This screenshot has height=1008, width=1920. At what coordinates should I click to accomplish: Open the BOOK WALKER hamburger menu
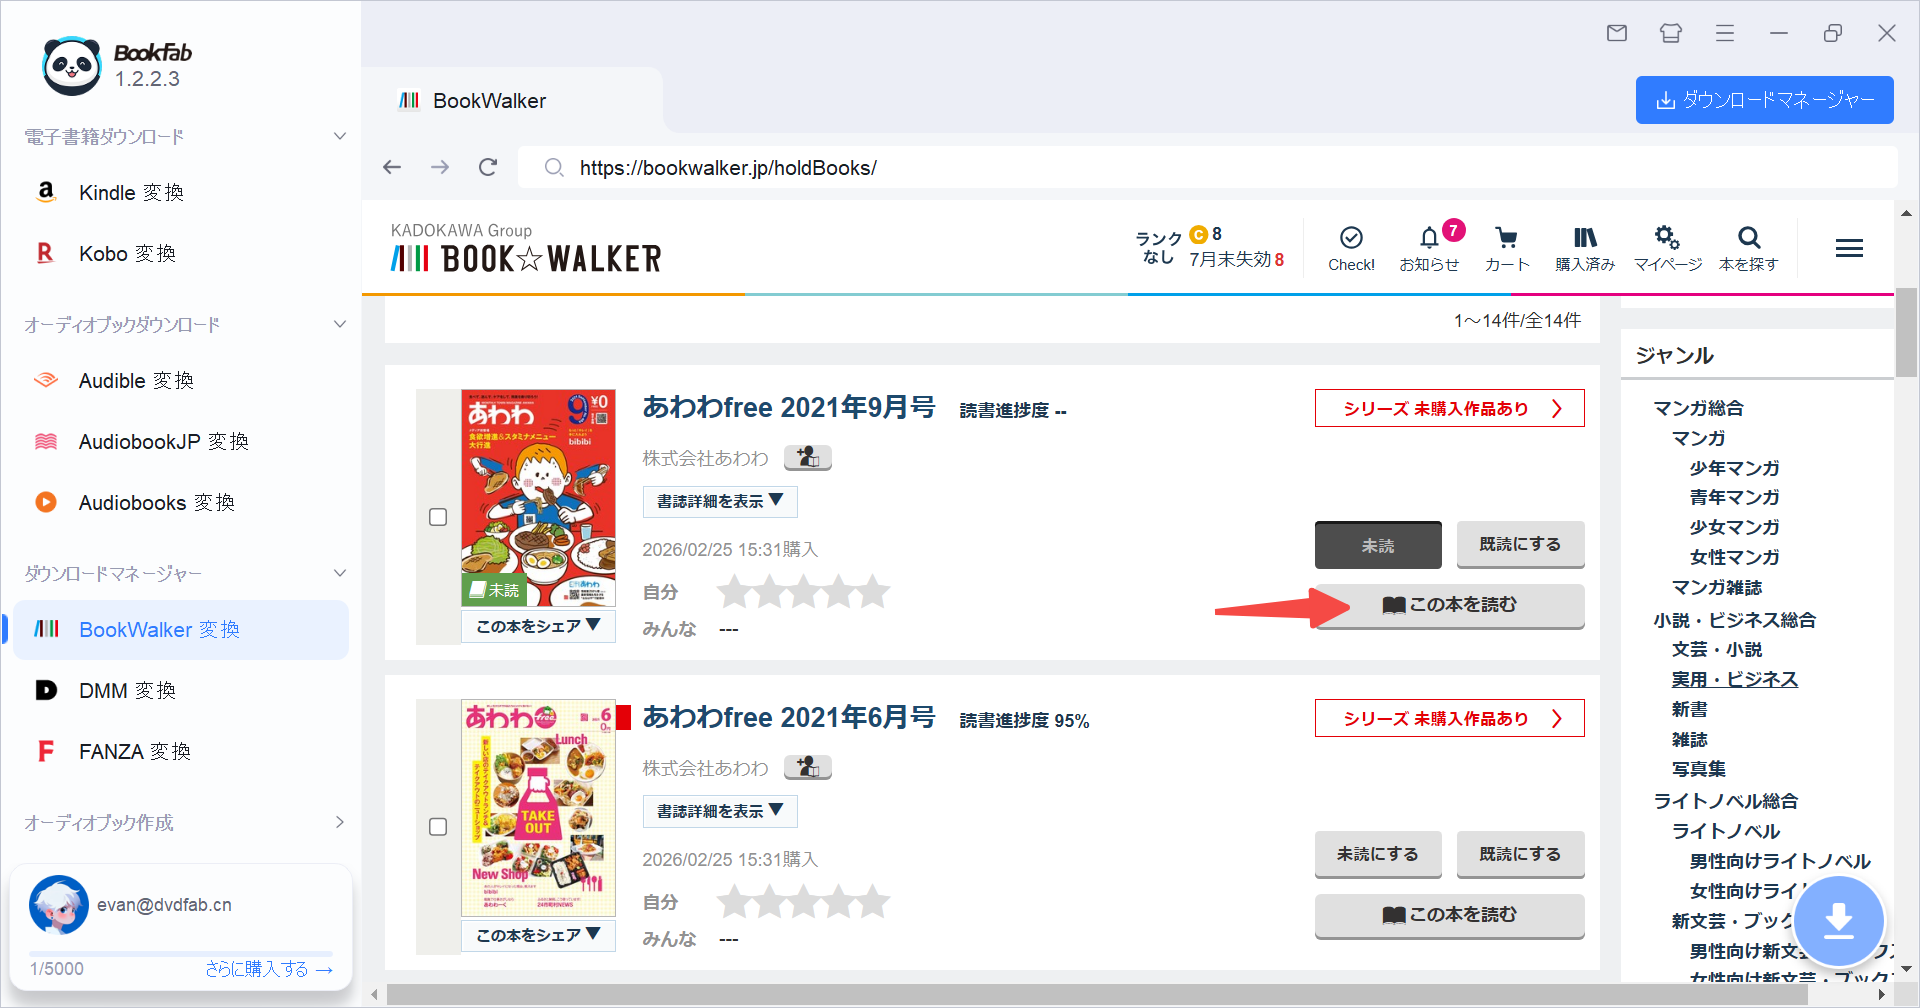click(1849, 247)
